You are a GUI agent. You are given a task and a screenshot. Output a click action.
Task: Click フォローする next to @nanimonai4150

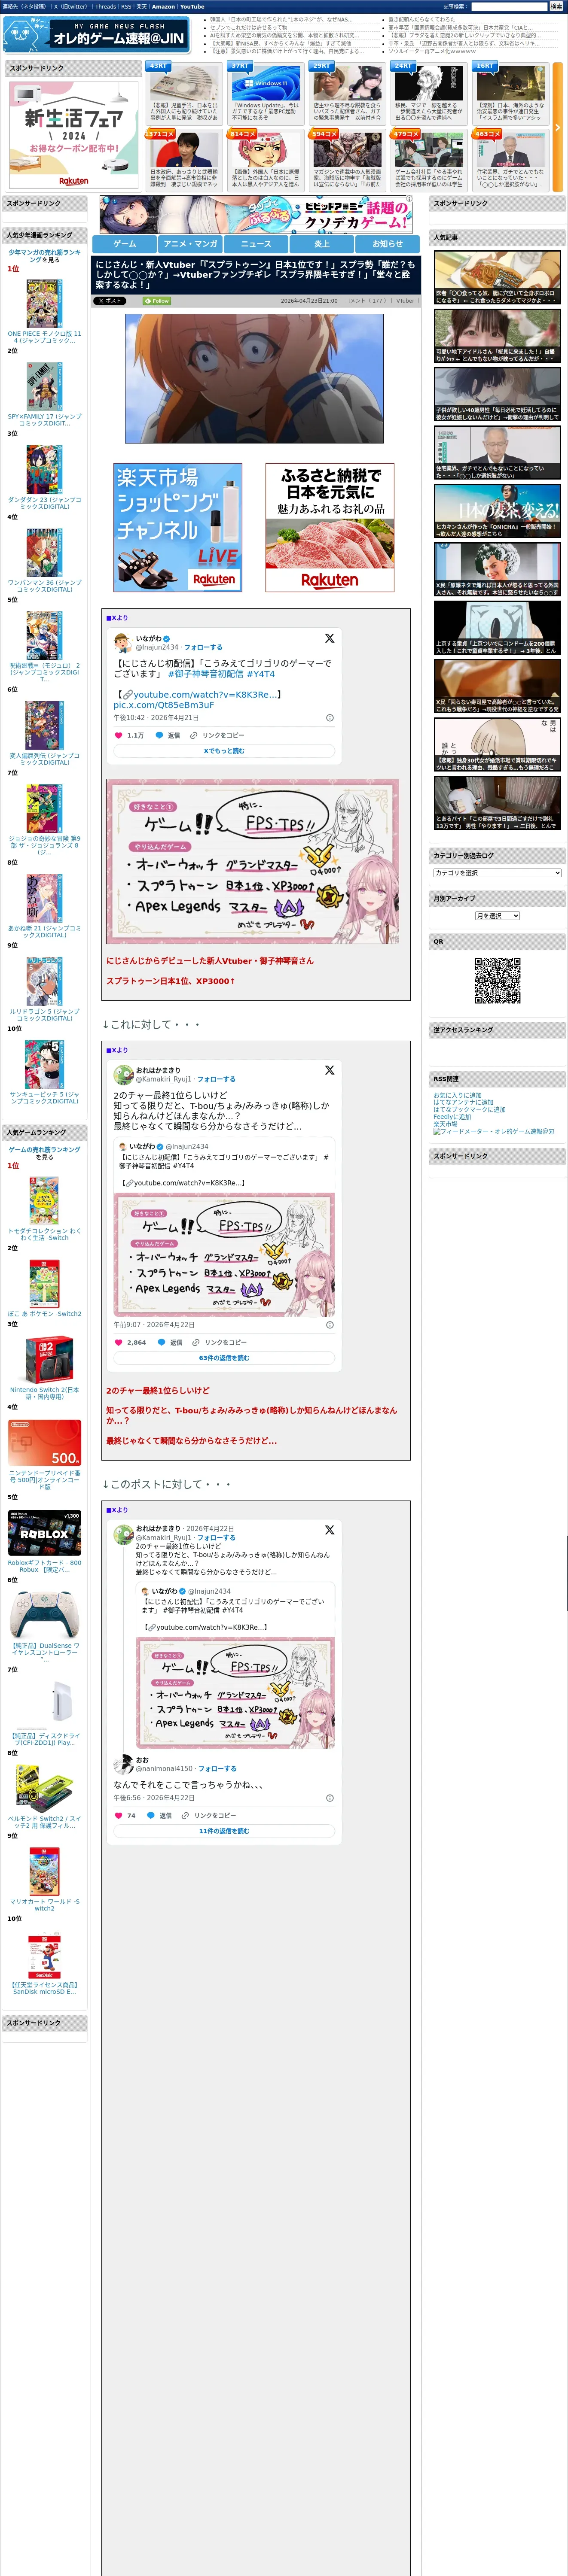coord(217,1769)
